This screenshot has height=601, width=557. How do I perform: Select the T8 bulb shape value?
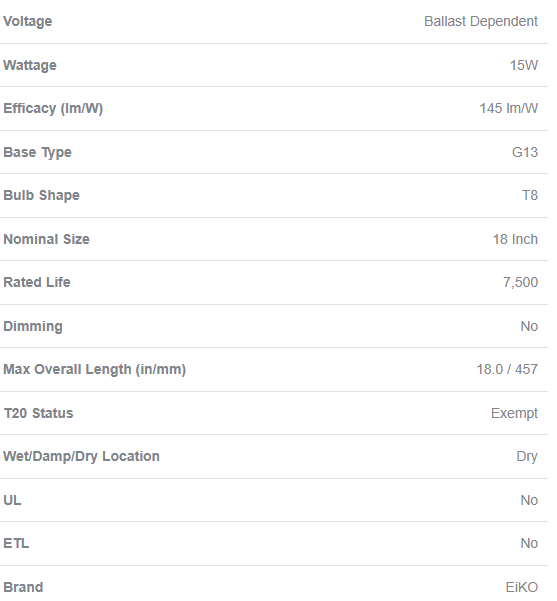point(530,195)
